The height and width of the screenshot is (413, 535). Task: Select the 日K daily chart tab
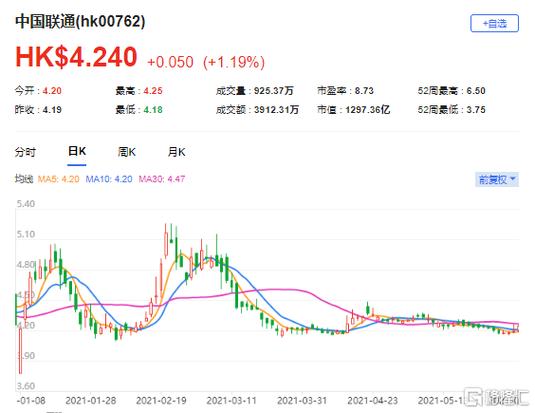coord(77,151)
